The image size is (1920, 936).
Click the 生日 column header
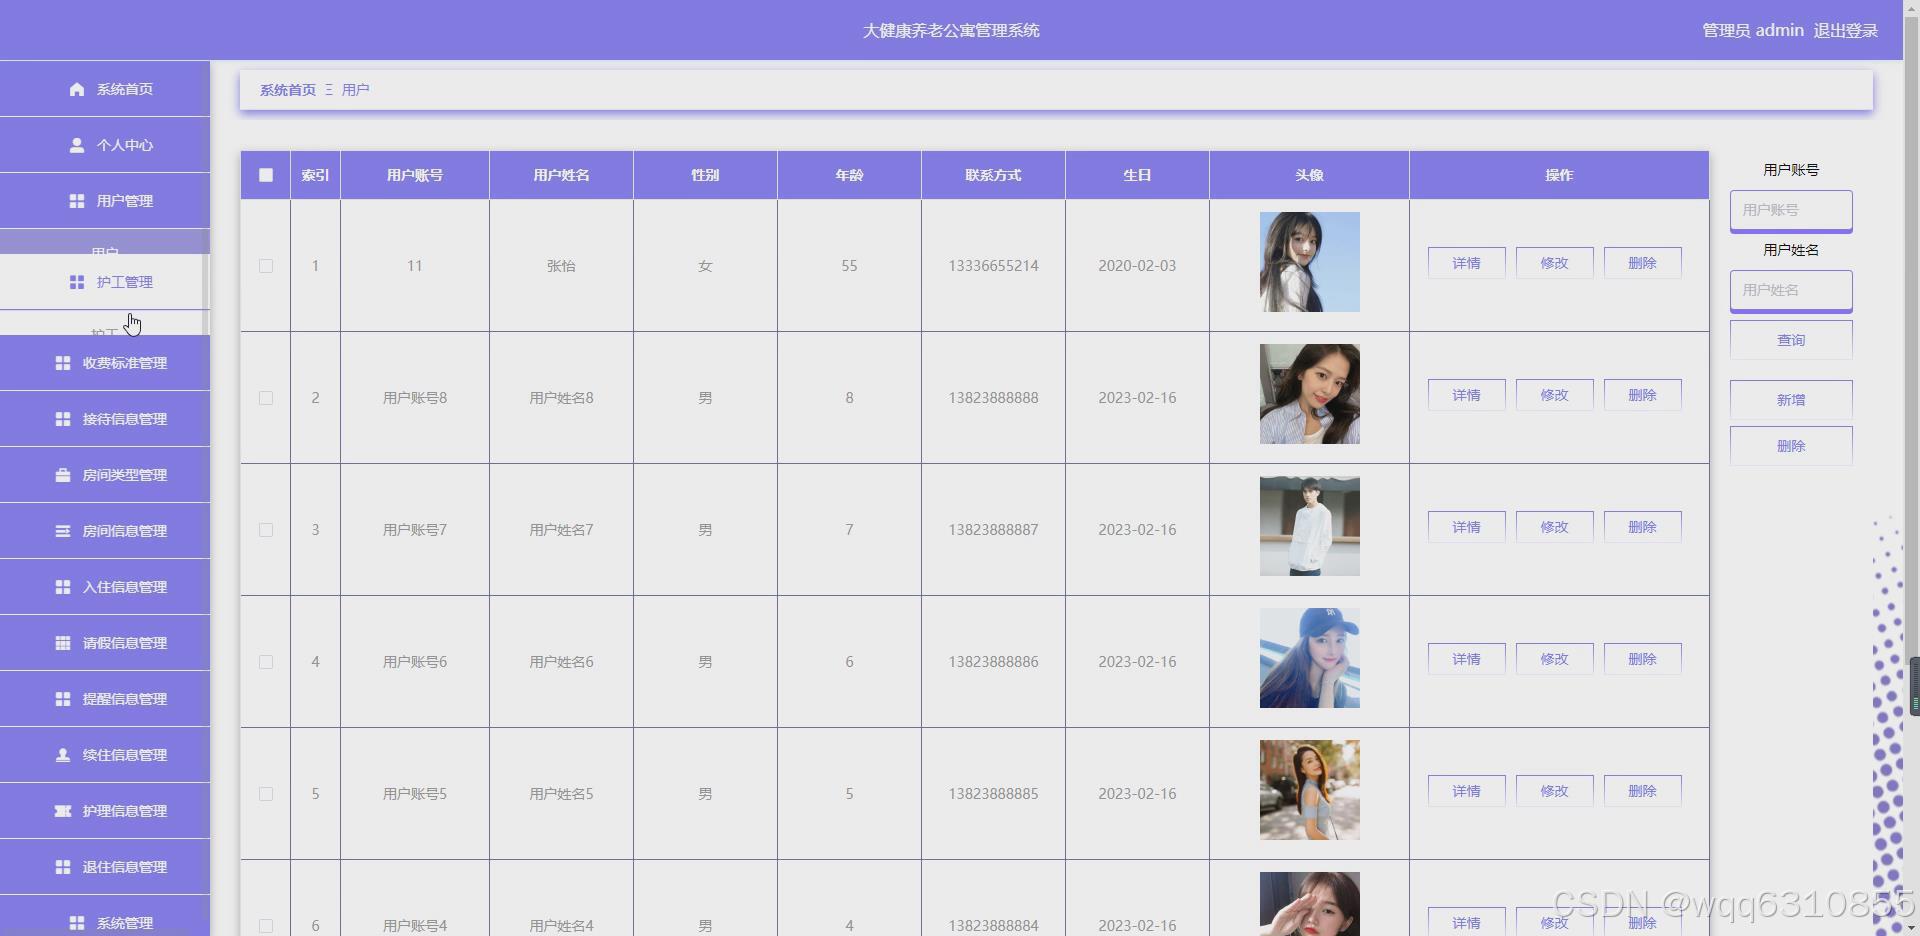pos(1137,175)
